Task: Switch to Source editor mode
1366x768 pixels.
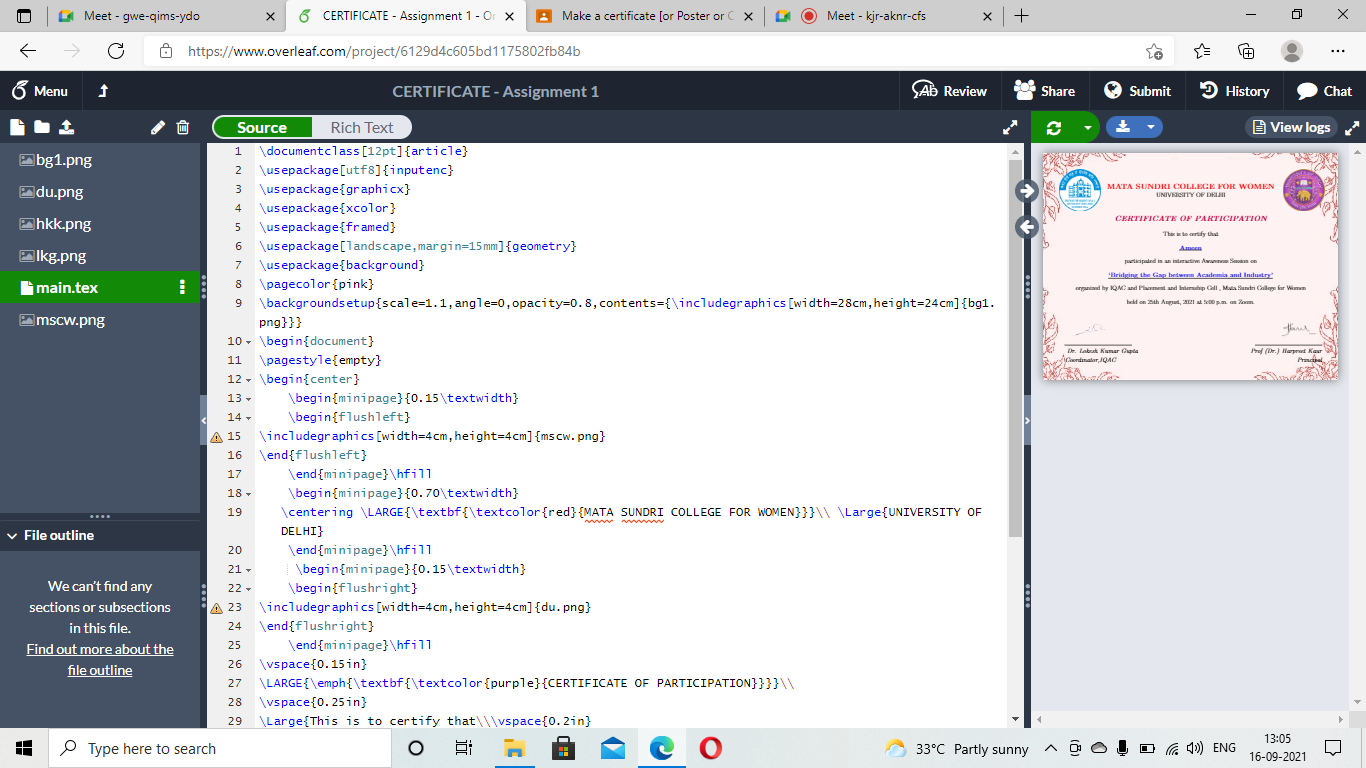Action: pyautogui.click(x=262, y=127)
